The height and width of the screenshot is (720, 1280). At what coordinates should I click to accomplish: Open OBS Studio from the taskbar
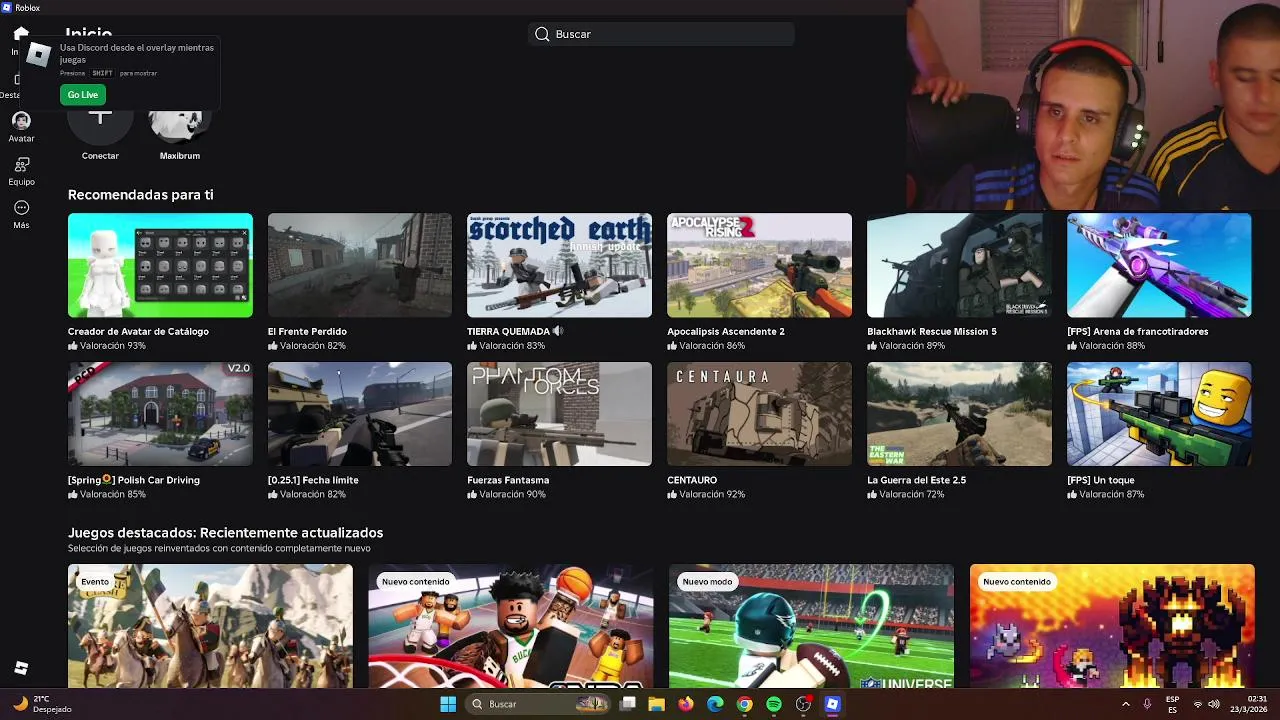click(803, 704)
